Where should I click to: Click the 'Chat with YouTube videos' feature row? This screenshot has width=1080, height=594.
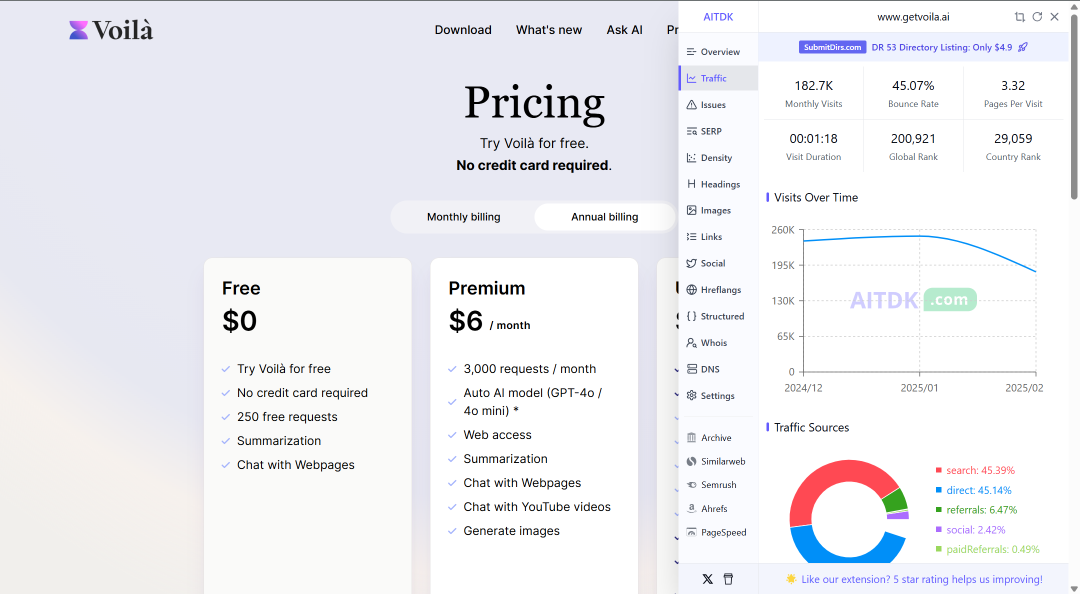529,506
